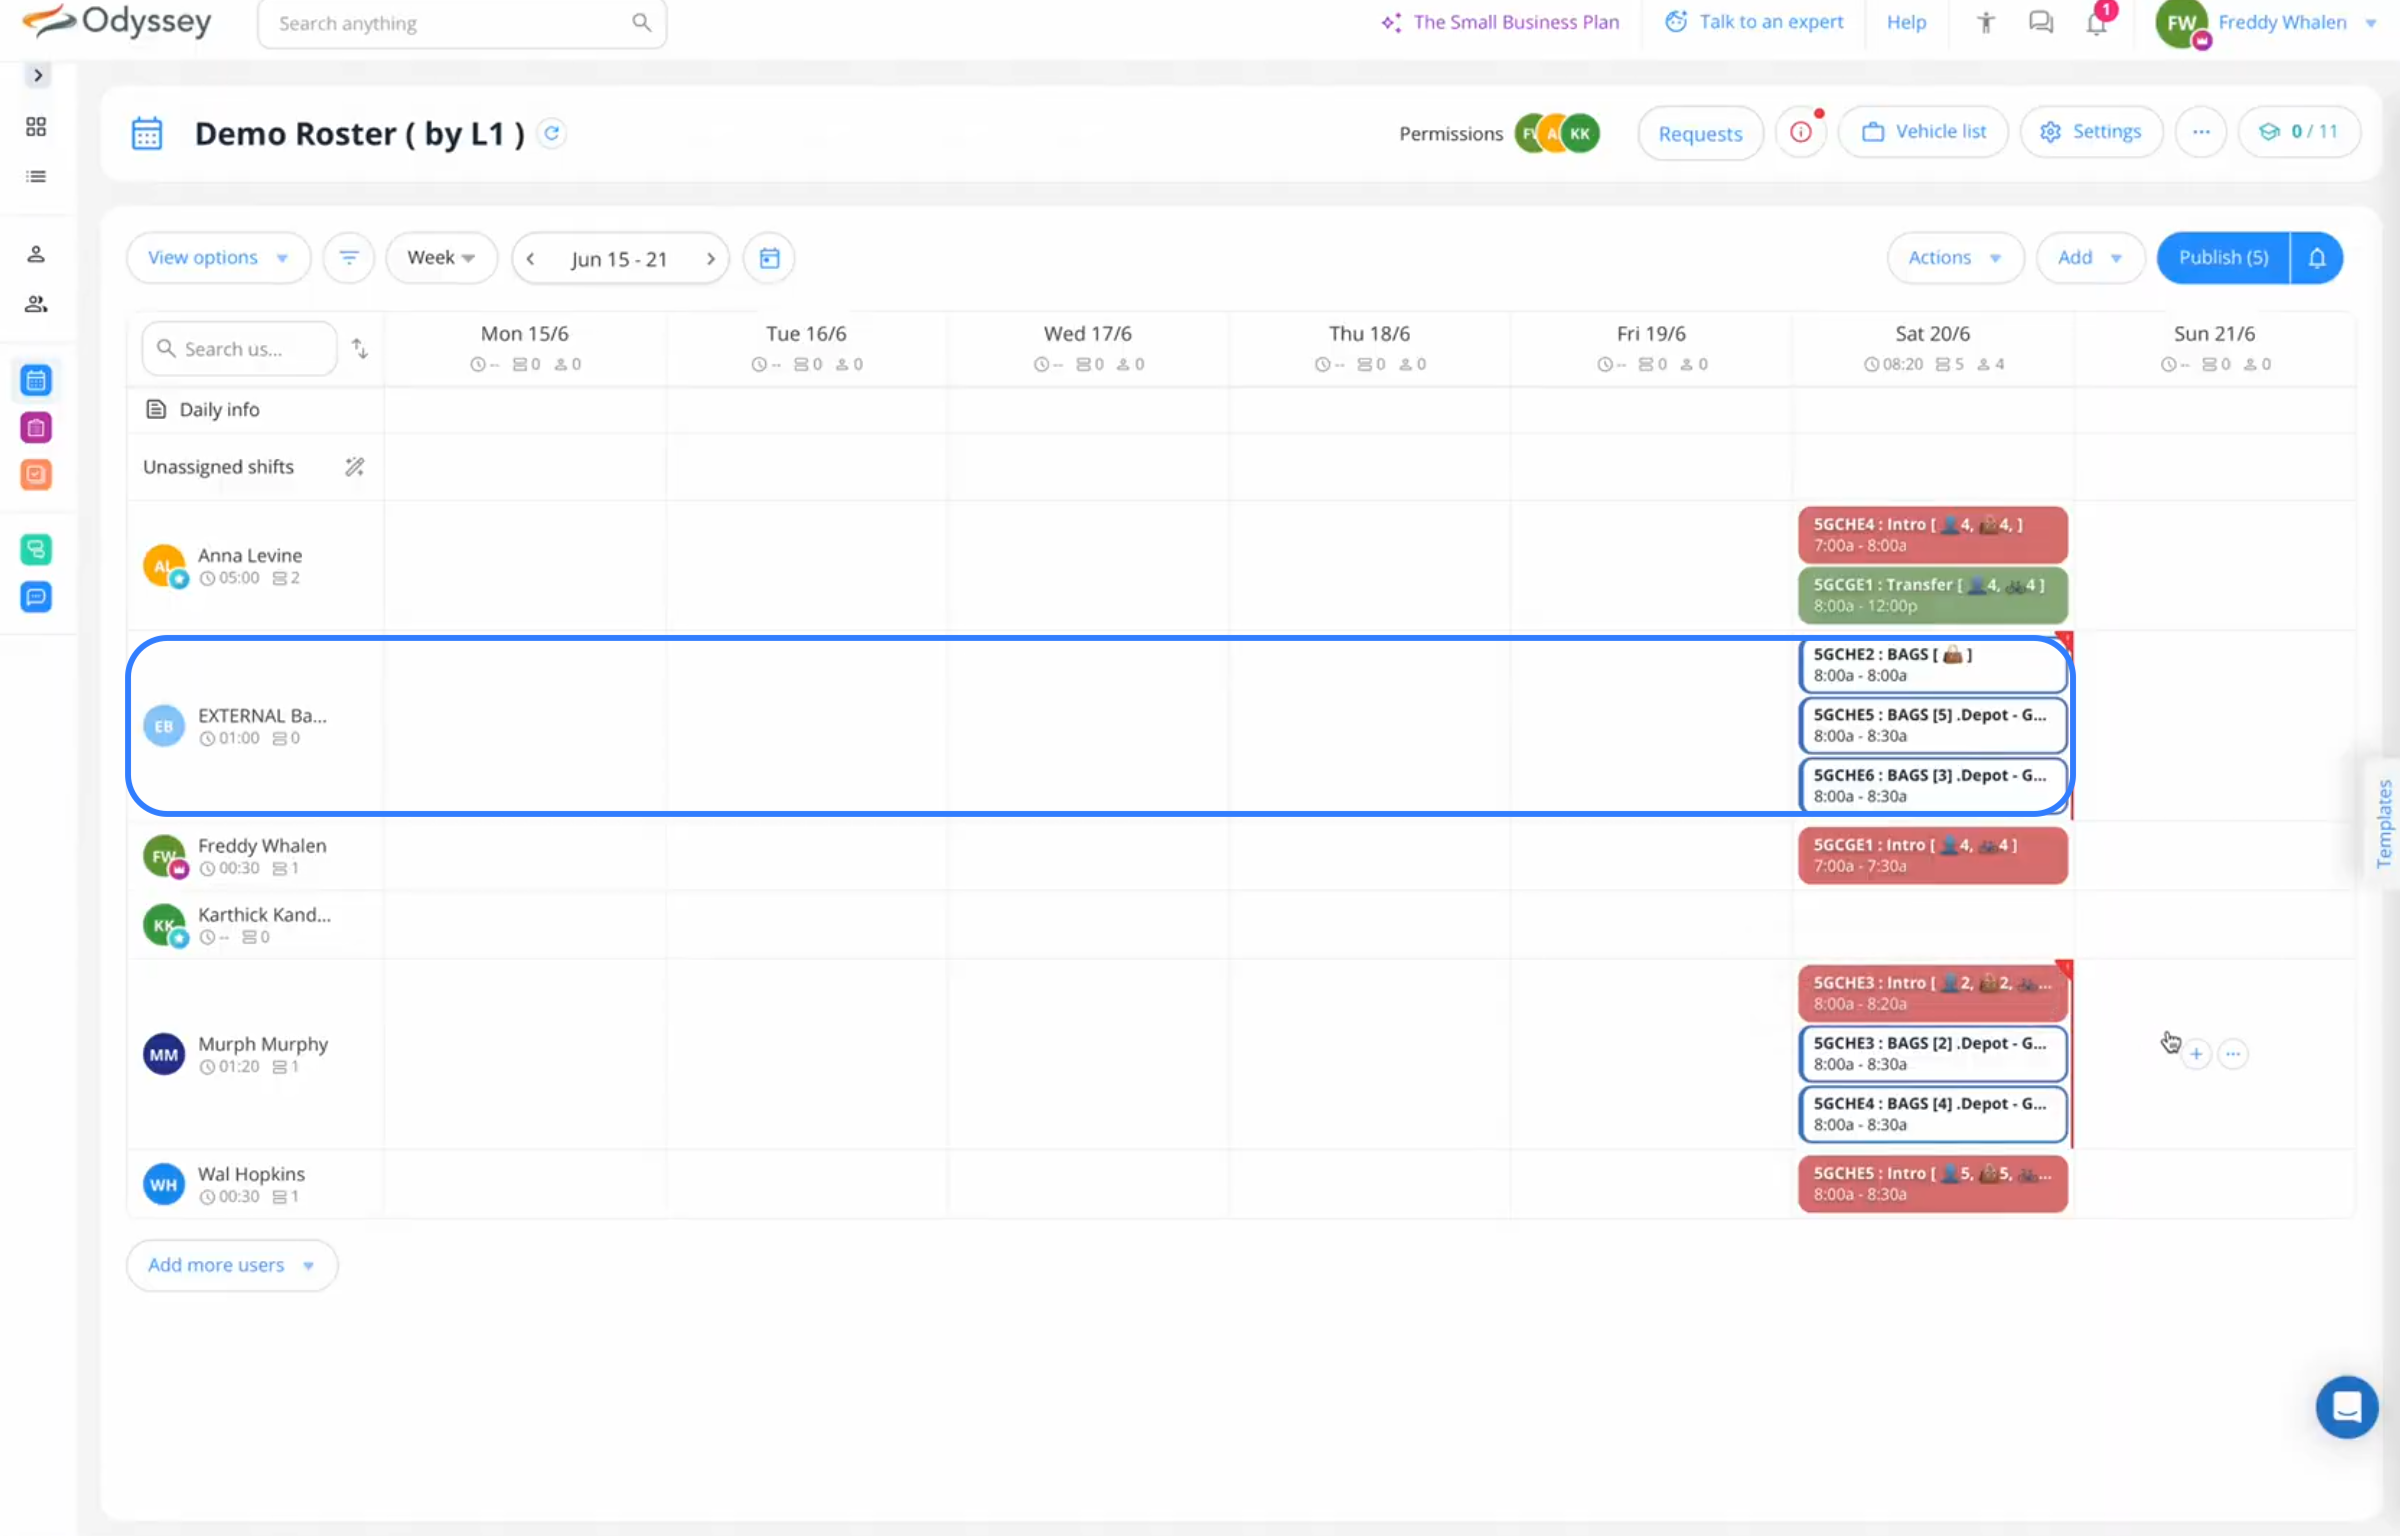Image resolution: width=2400 pixels, height=1536 pixels.
Task: Open the View options dropdown
Action: point(217,258)
